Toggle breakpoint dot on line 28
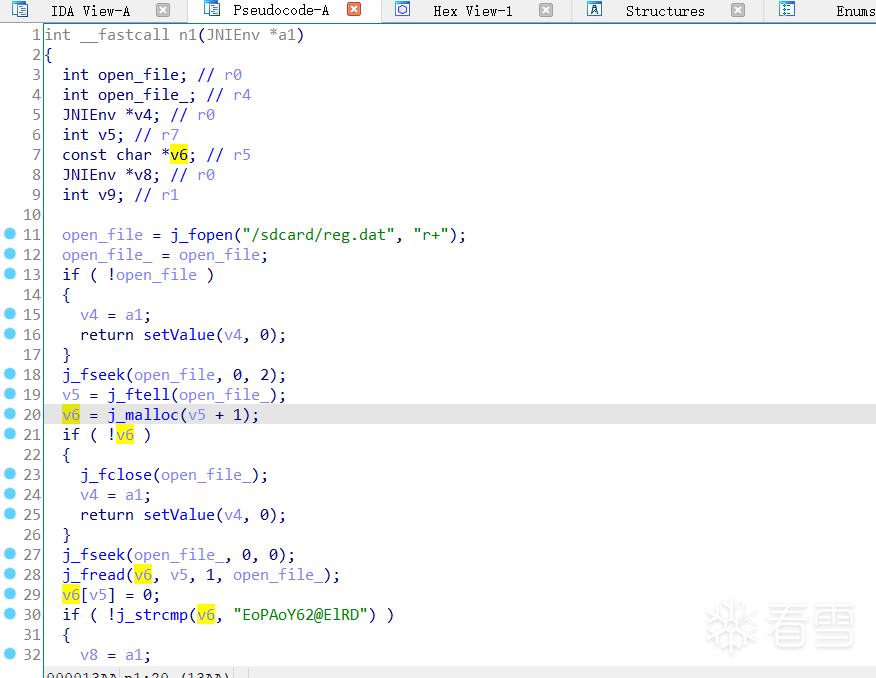 coord(10,574)
